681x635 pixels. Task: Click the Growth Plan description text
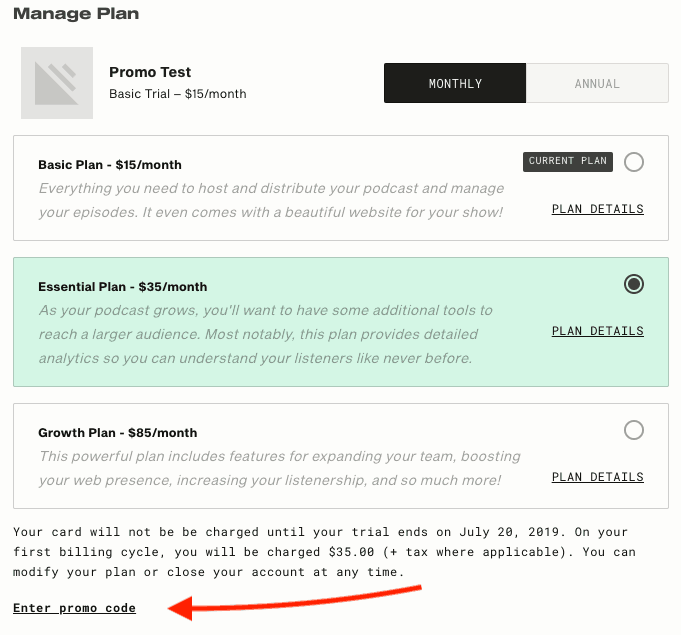tap(279, 468)
